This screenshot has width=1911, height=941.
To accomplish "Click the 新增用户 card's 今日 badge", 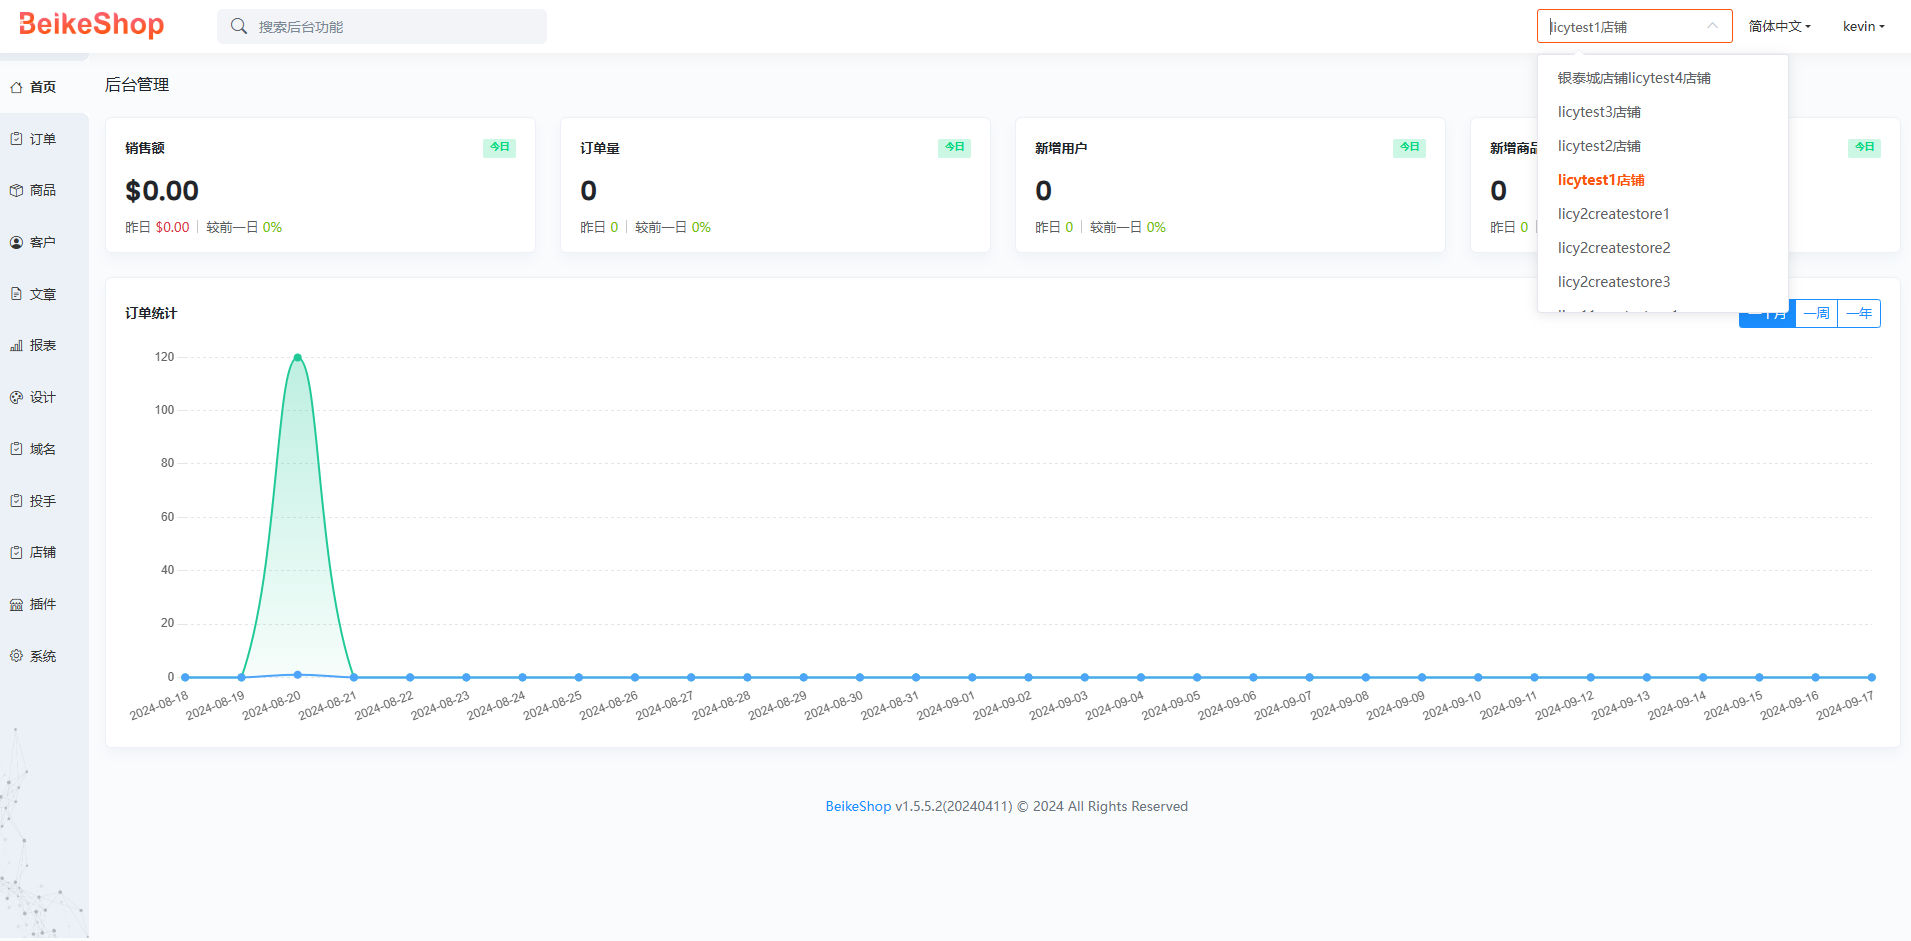I will click(x=1409, y=147).
